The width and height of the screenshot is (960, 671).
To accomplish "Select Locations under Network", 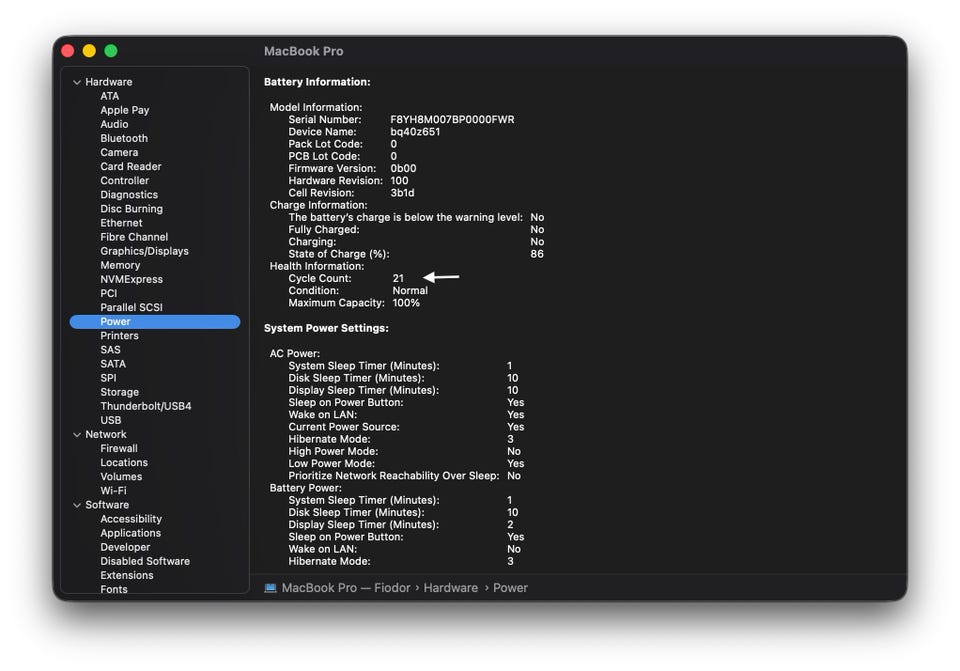I will tap(124, 462).
